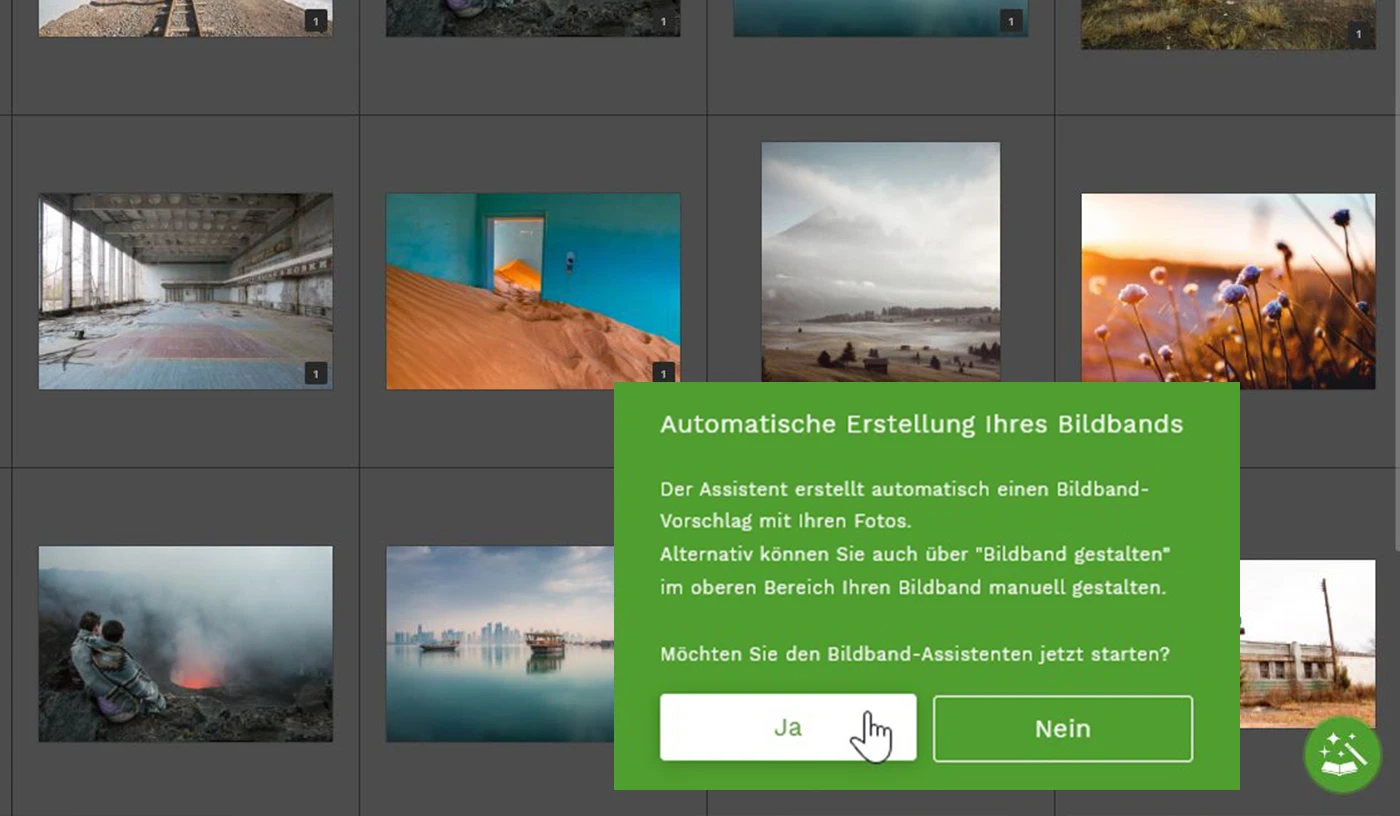Select the turquoise room with sand photo
Screen dimensions: 1400x816
(x=533, y=291)
